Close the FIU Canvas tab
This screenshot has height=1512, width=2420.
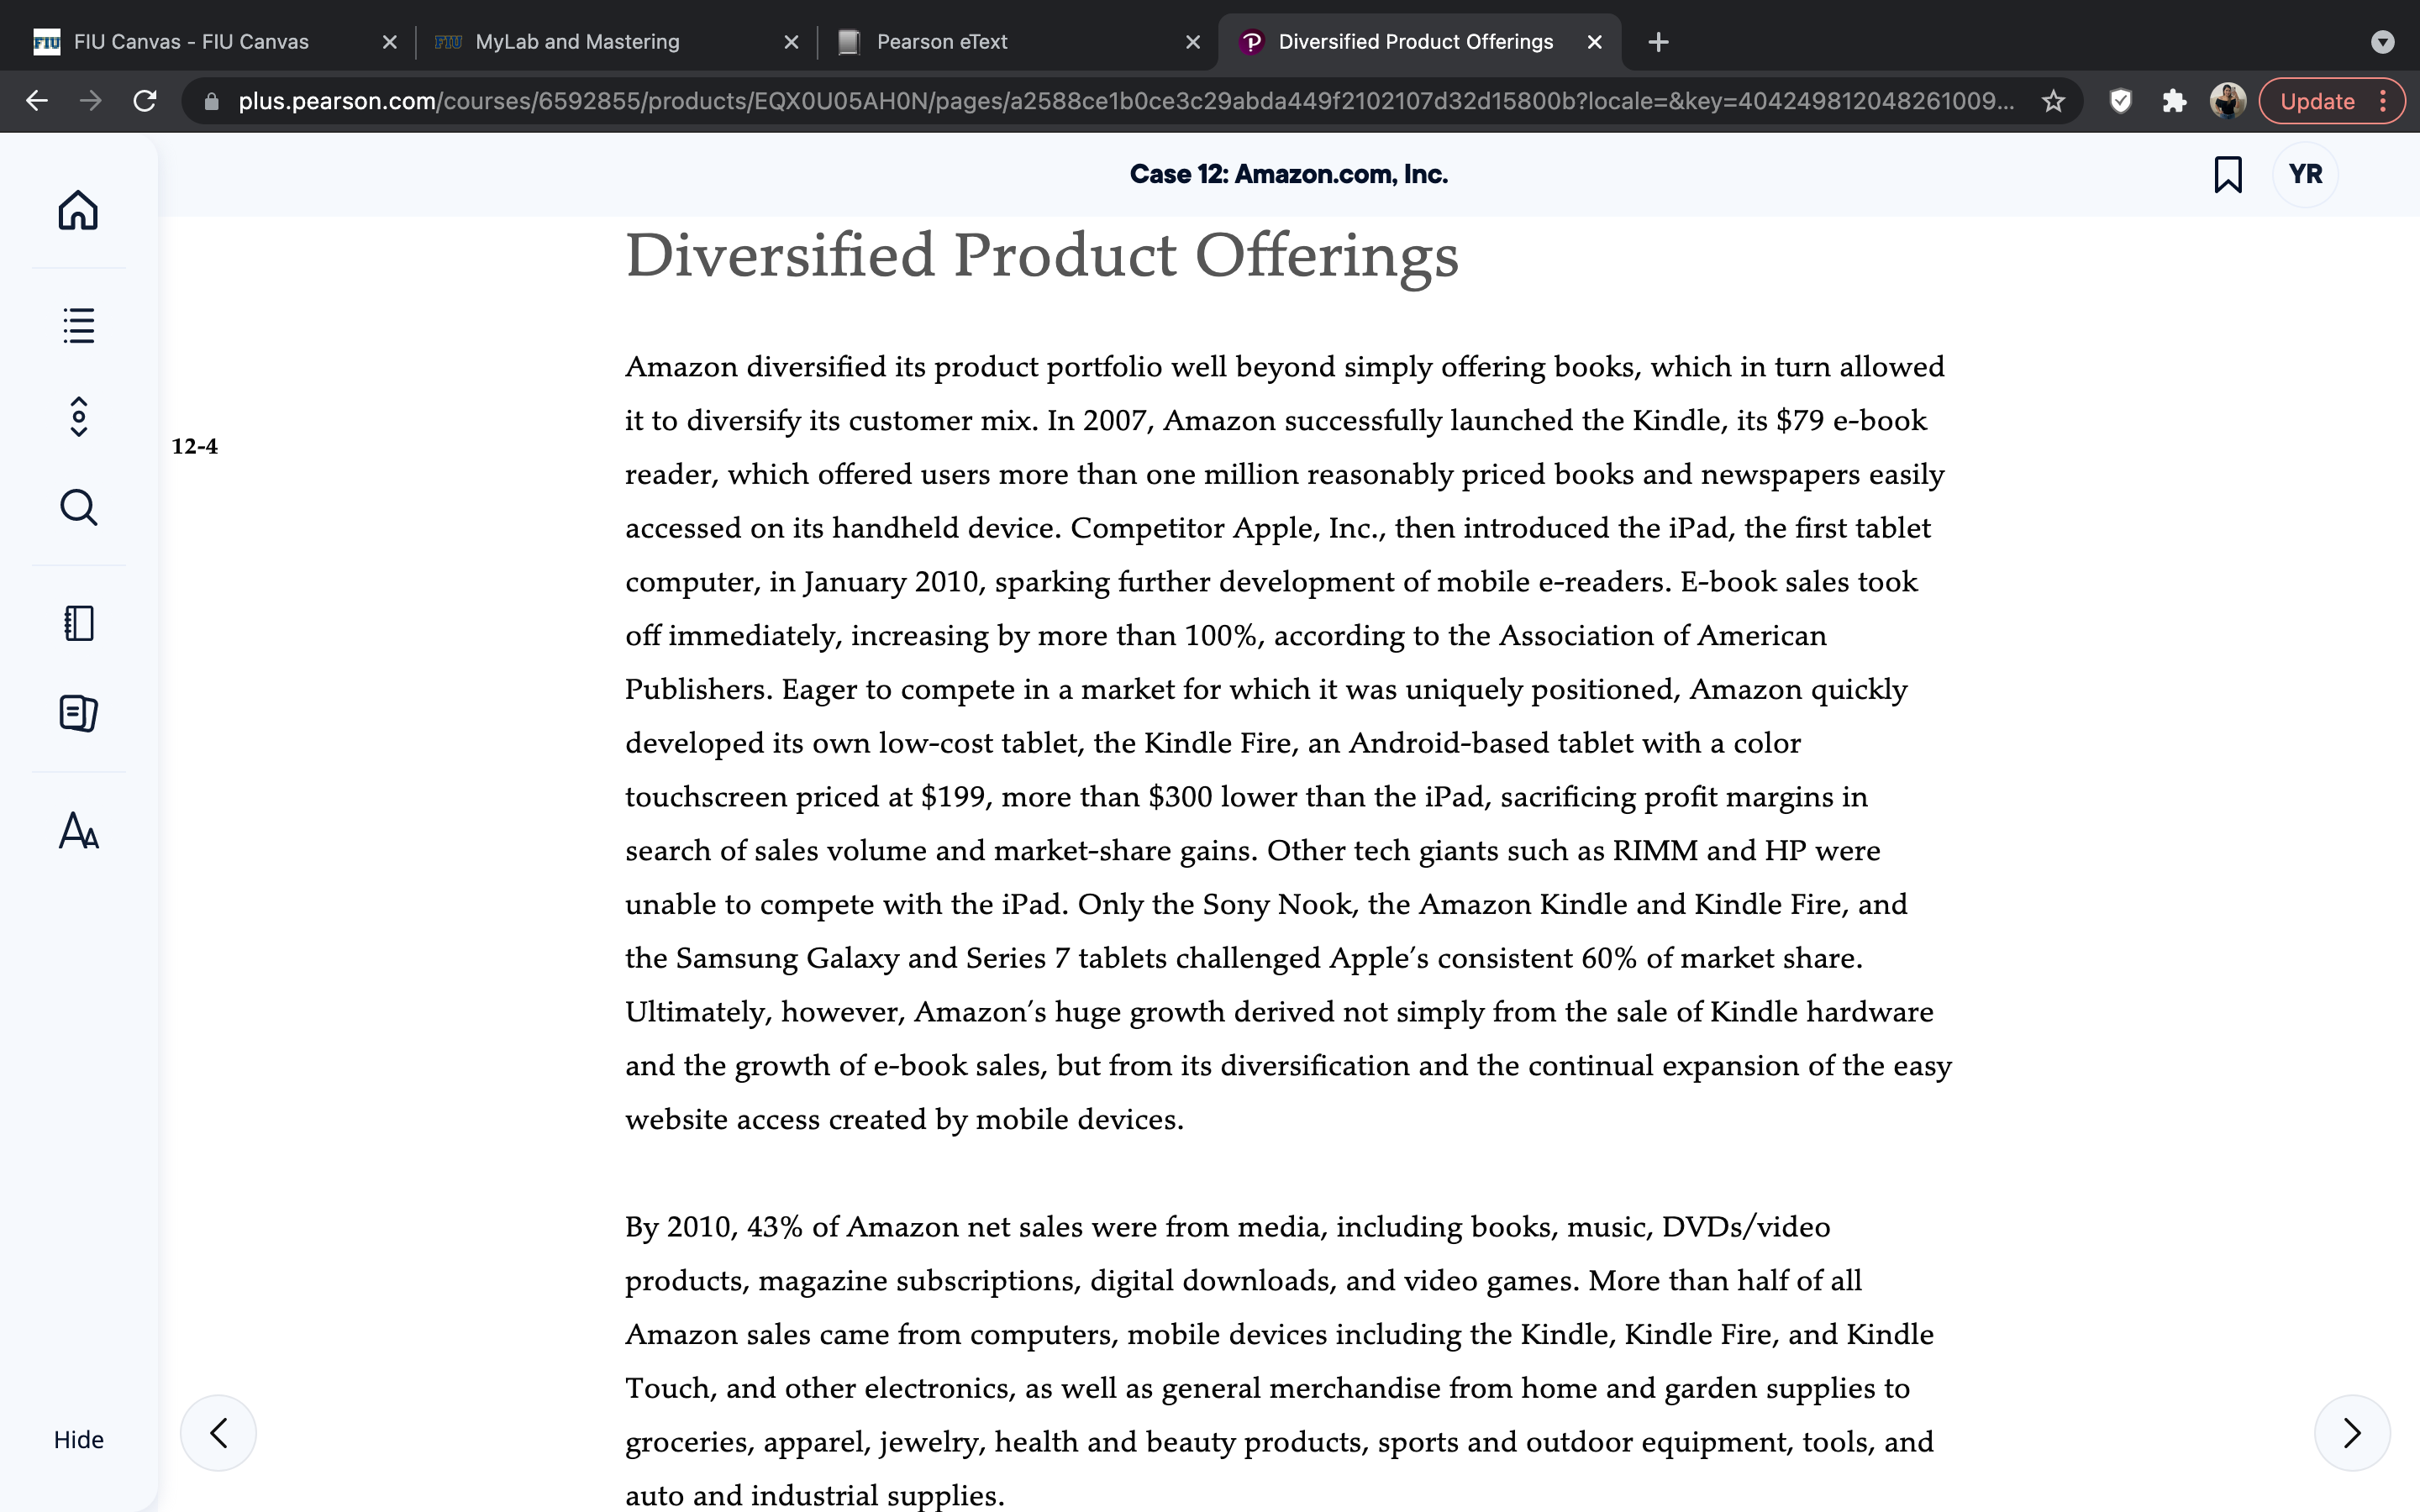(390, 42)
